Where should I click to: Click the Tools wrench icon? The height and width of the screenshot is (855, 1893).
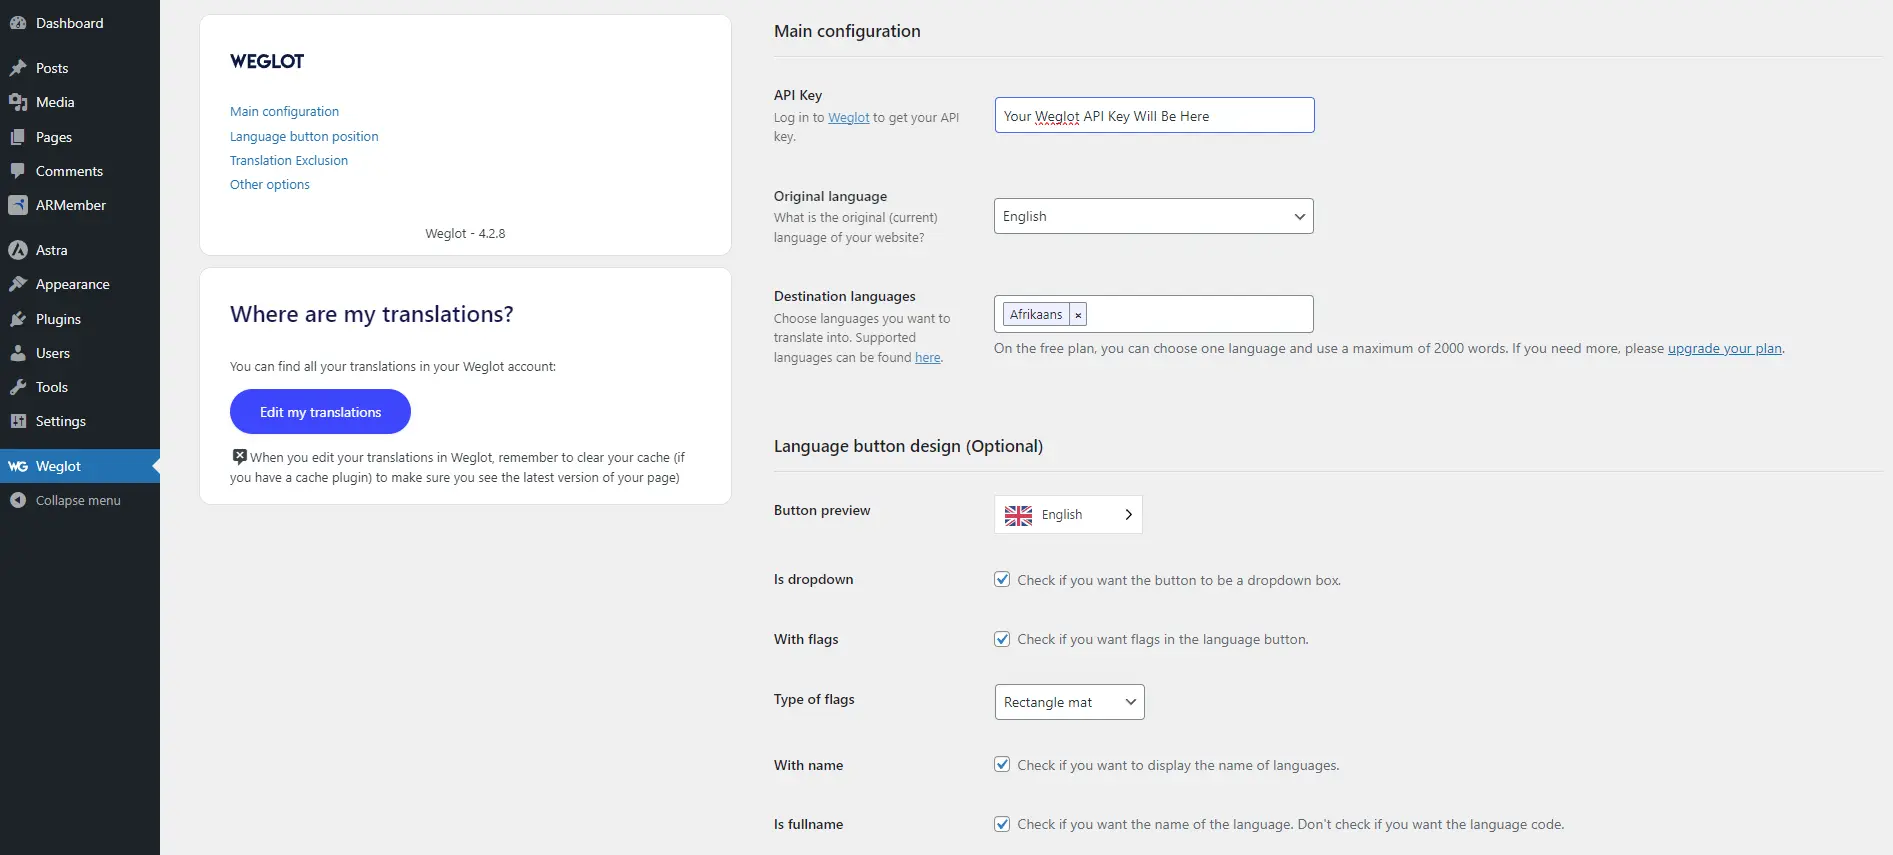(18, 387)
